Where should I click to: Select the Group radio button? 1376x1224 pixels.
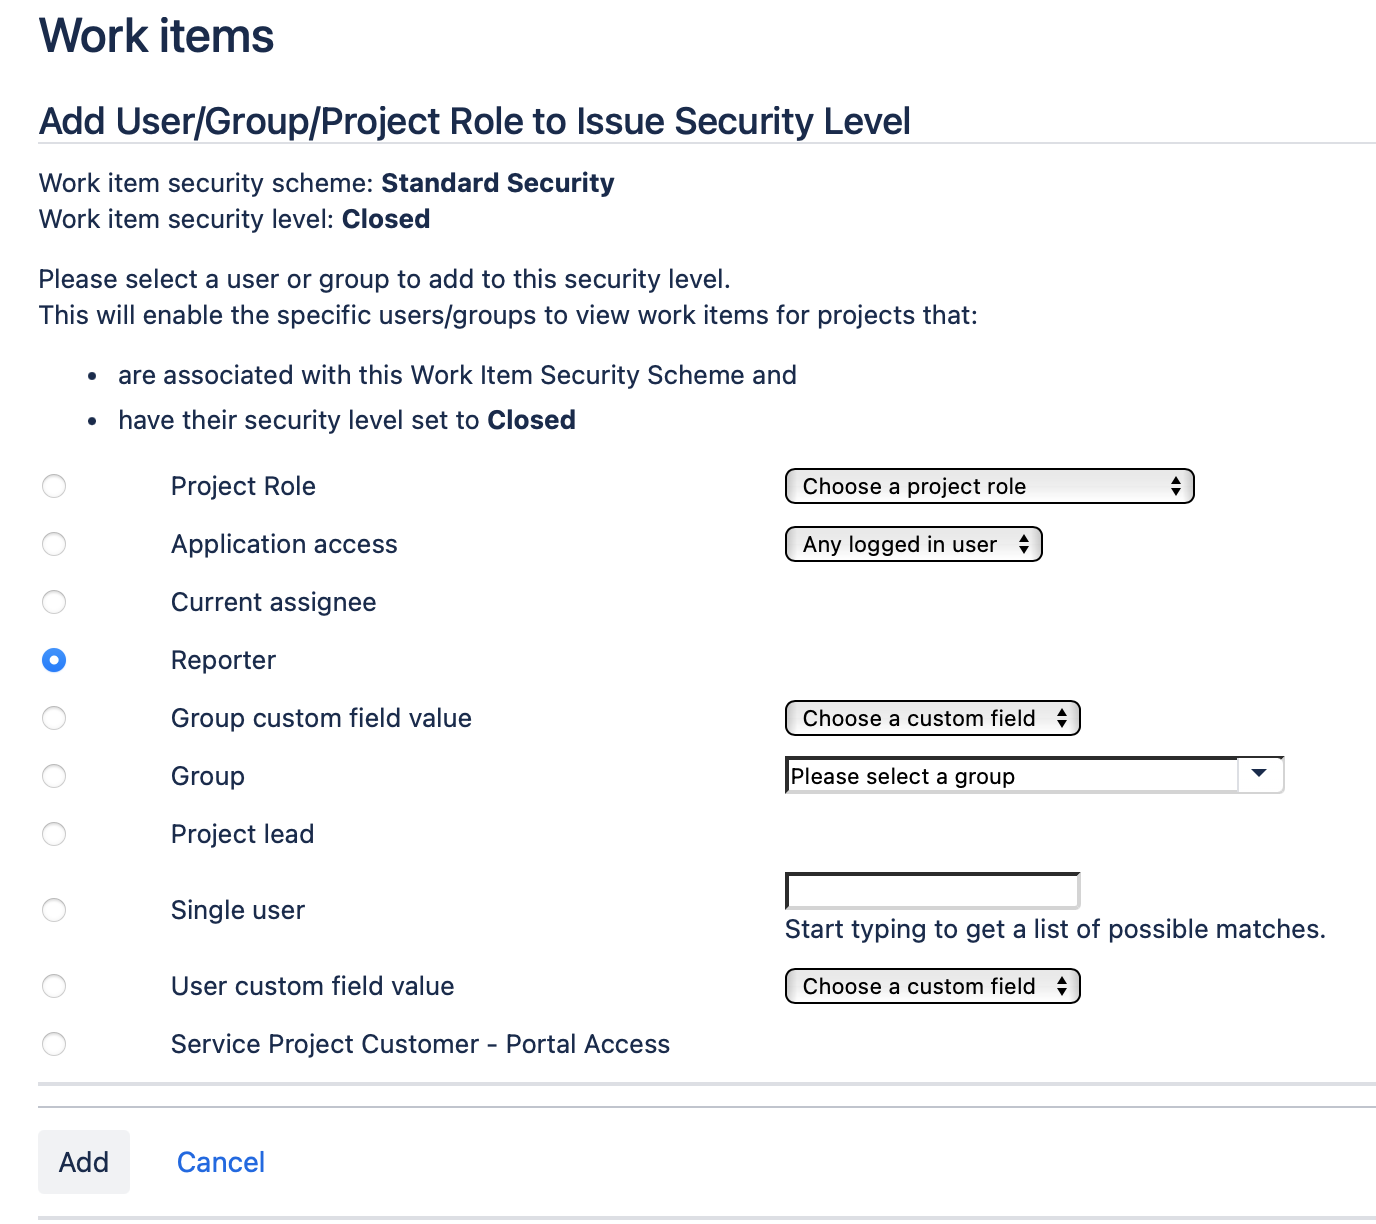click(54, 776)
